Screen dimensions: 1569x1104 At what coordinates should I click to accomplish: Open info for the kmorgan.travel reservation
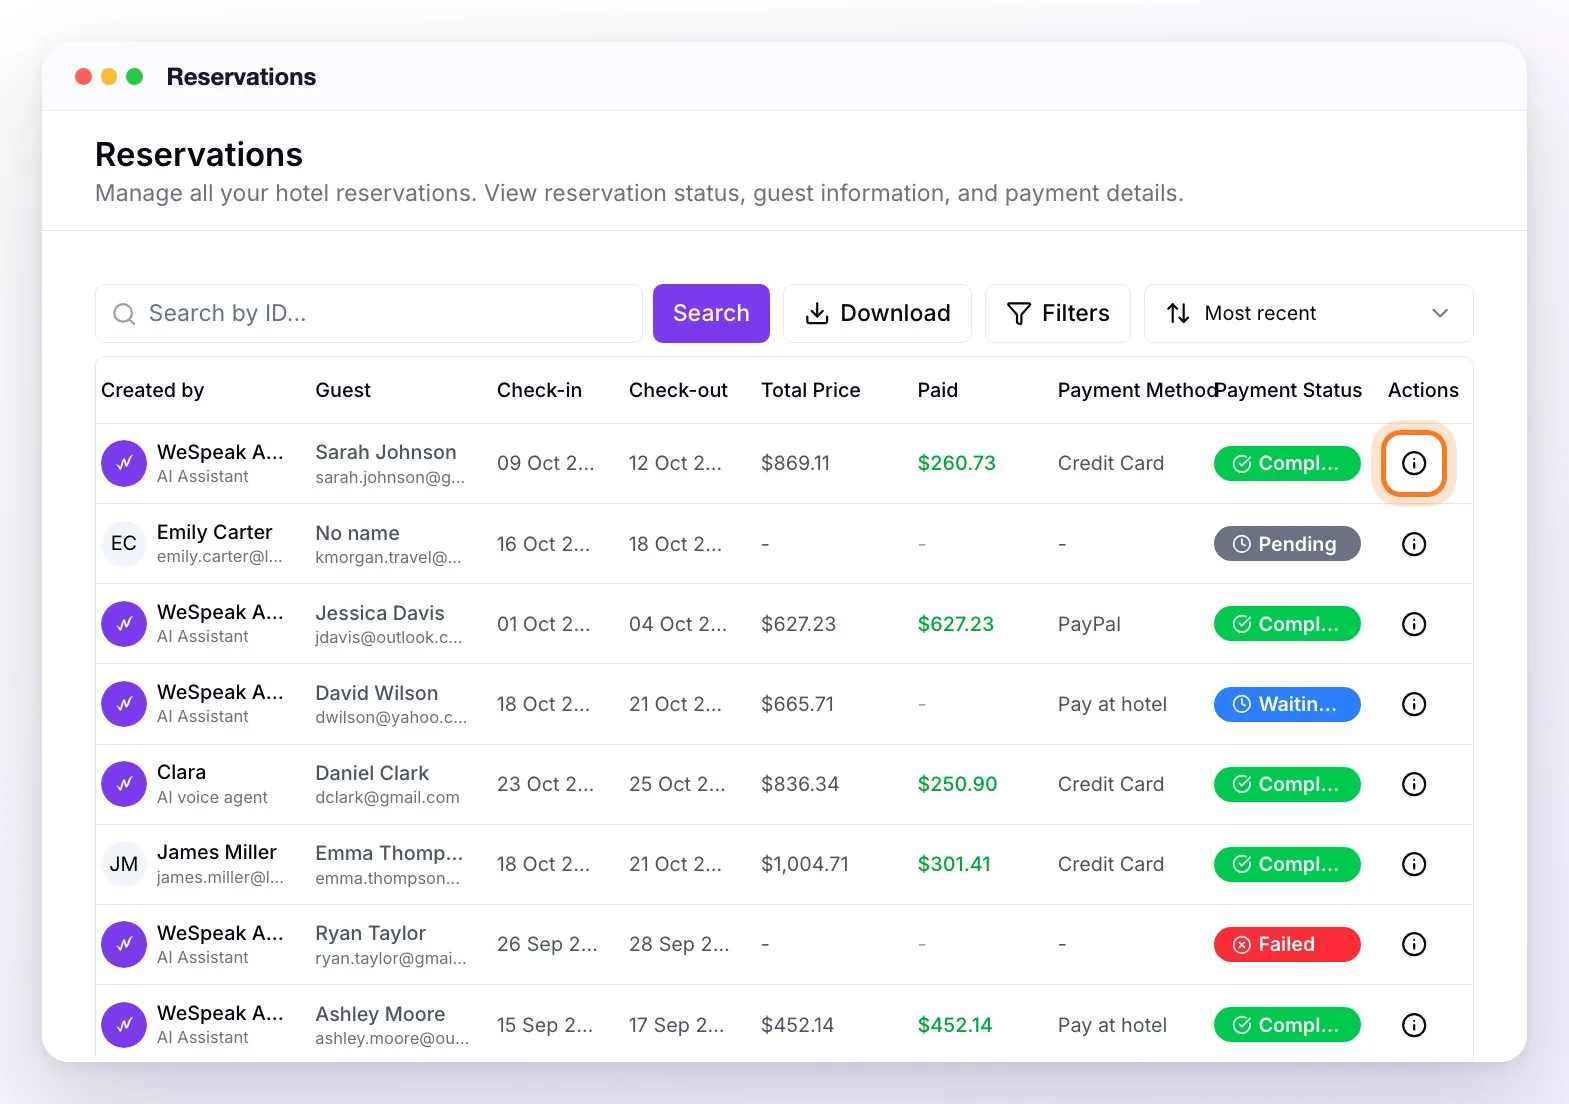[x=1413, y=544]
